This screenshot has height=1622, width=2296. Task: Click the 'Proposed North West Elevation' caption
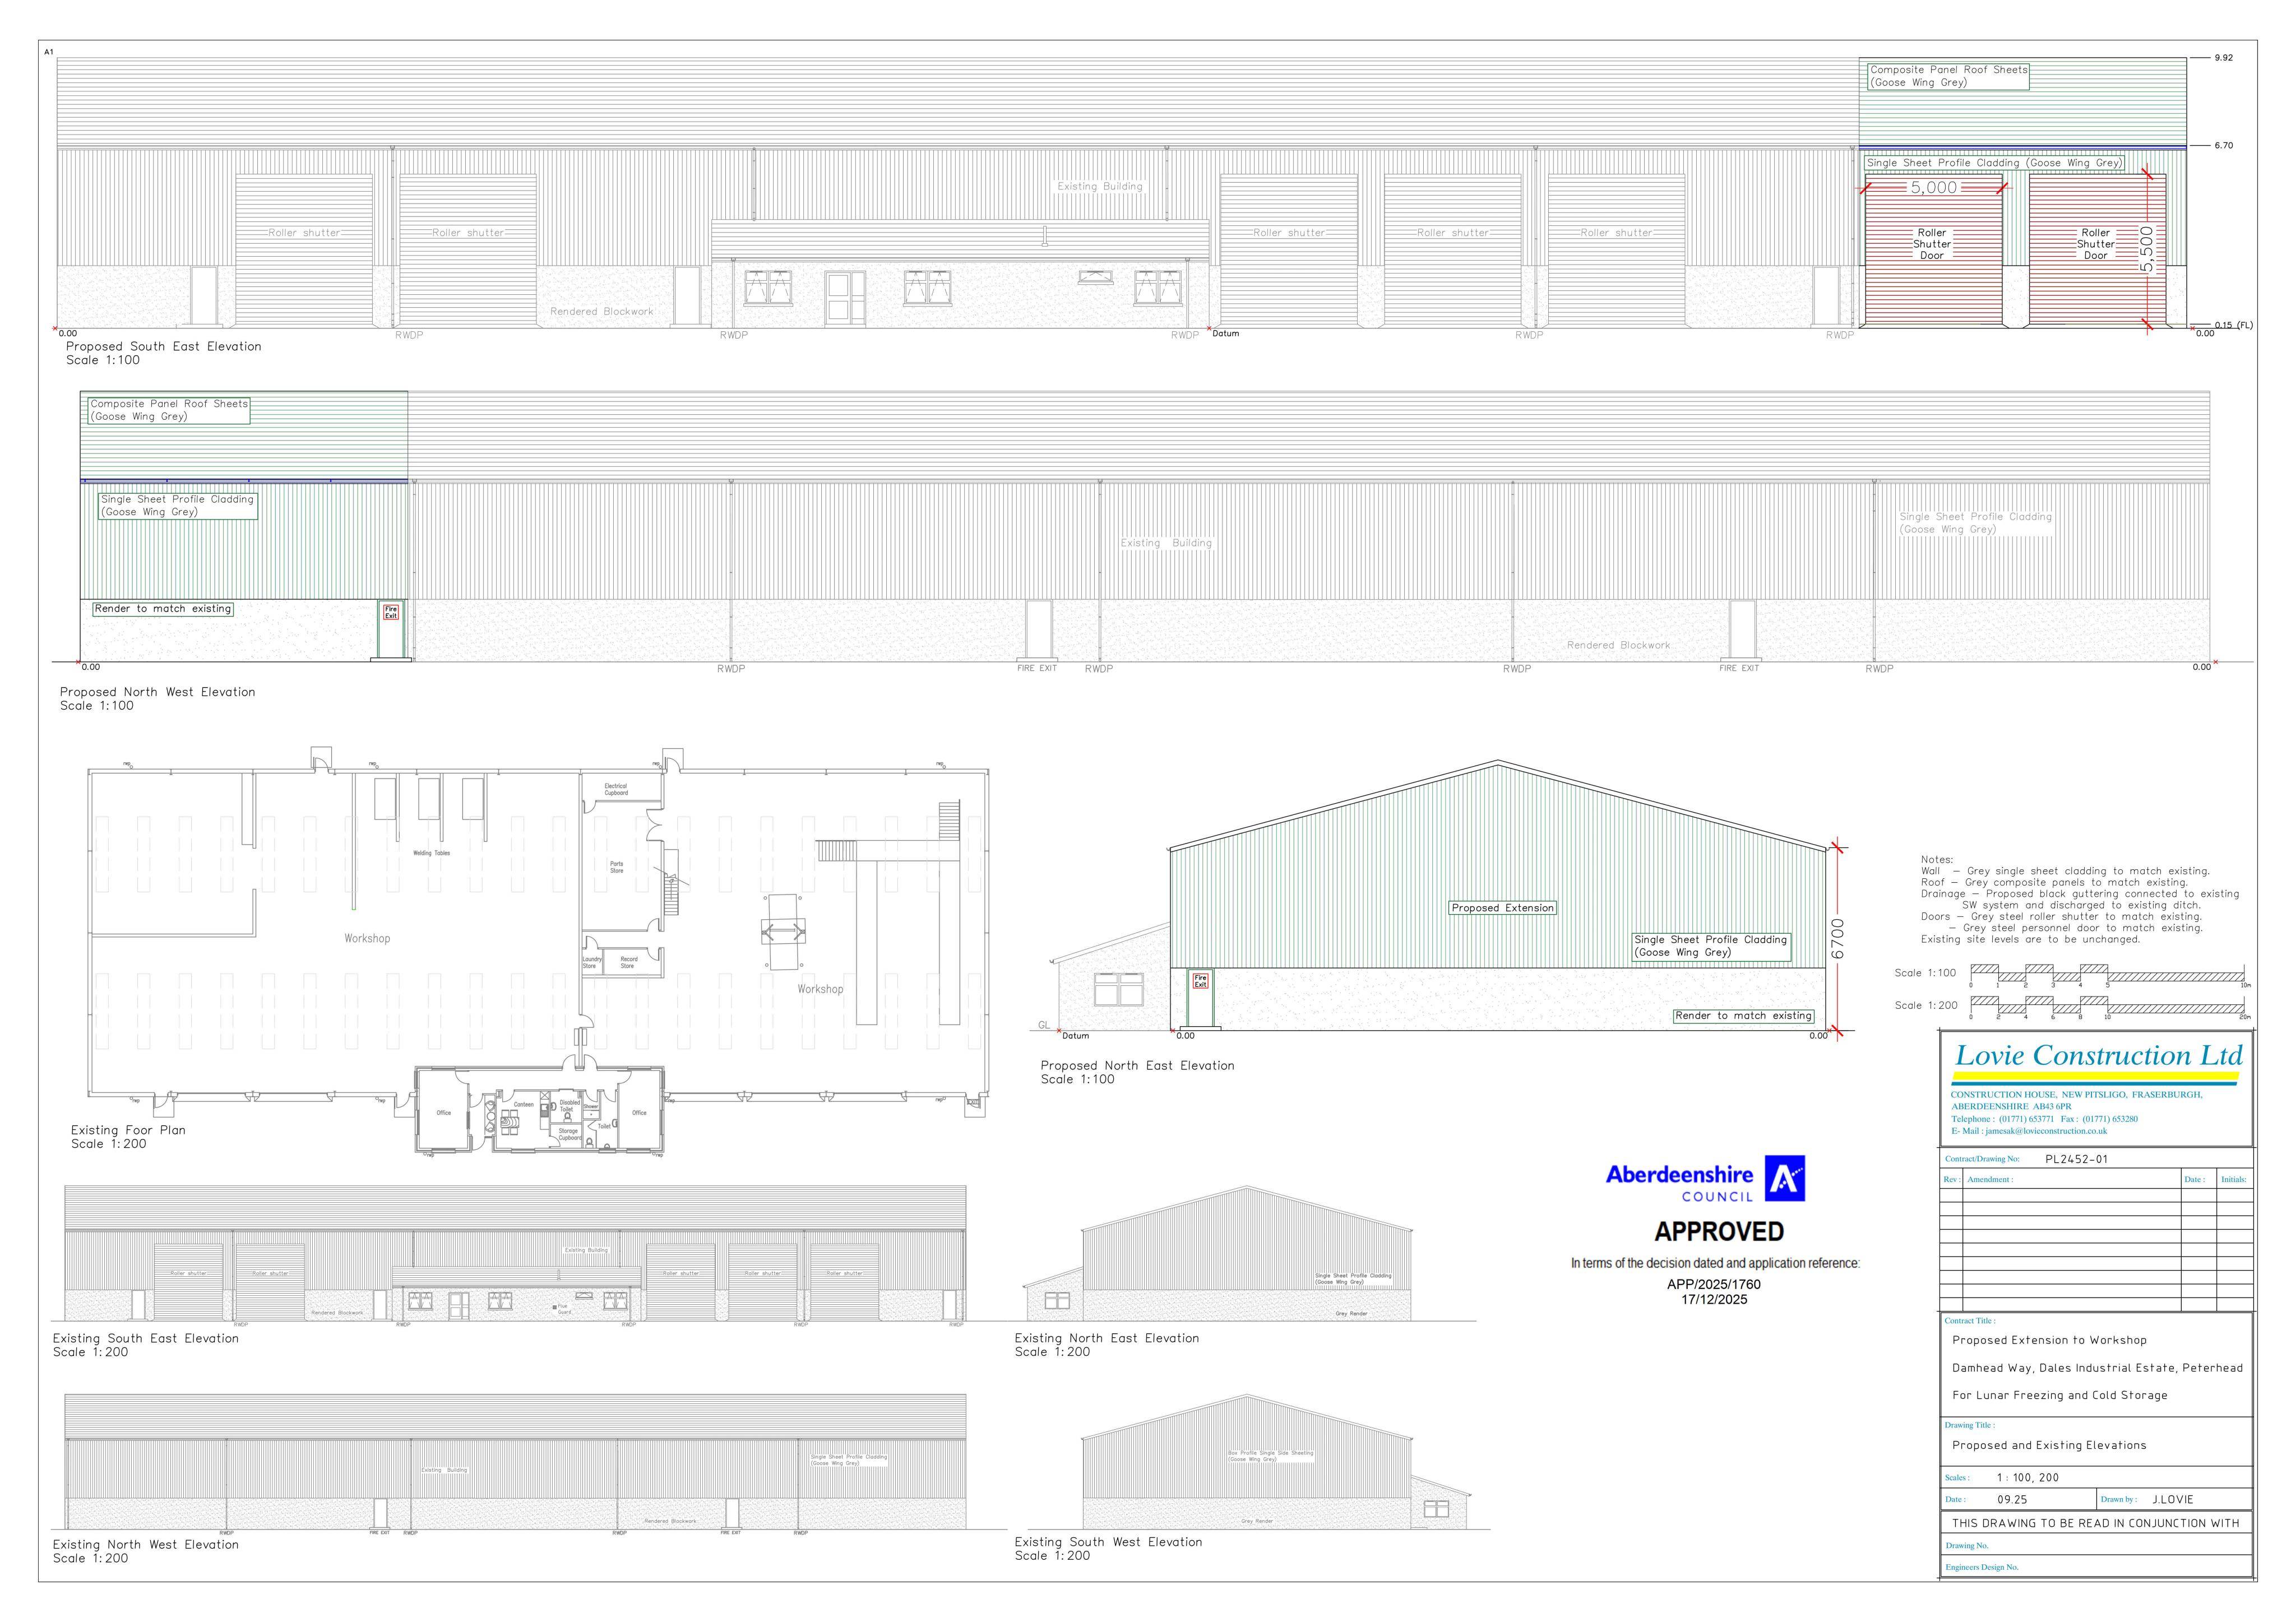[x=158, y=692]
